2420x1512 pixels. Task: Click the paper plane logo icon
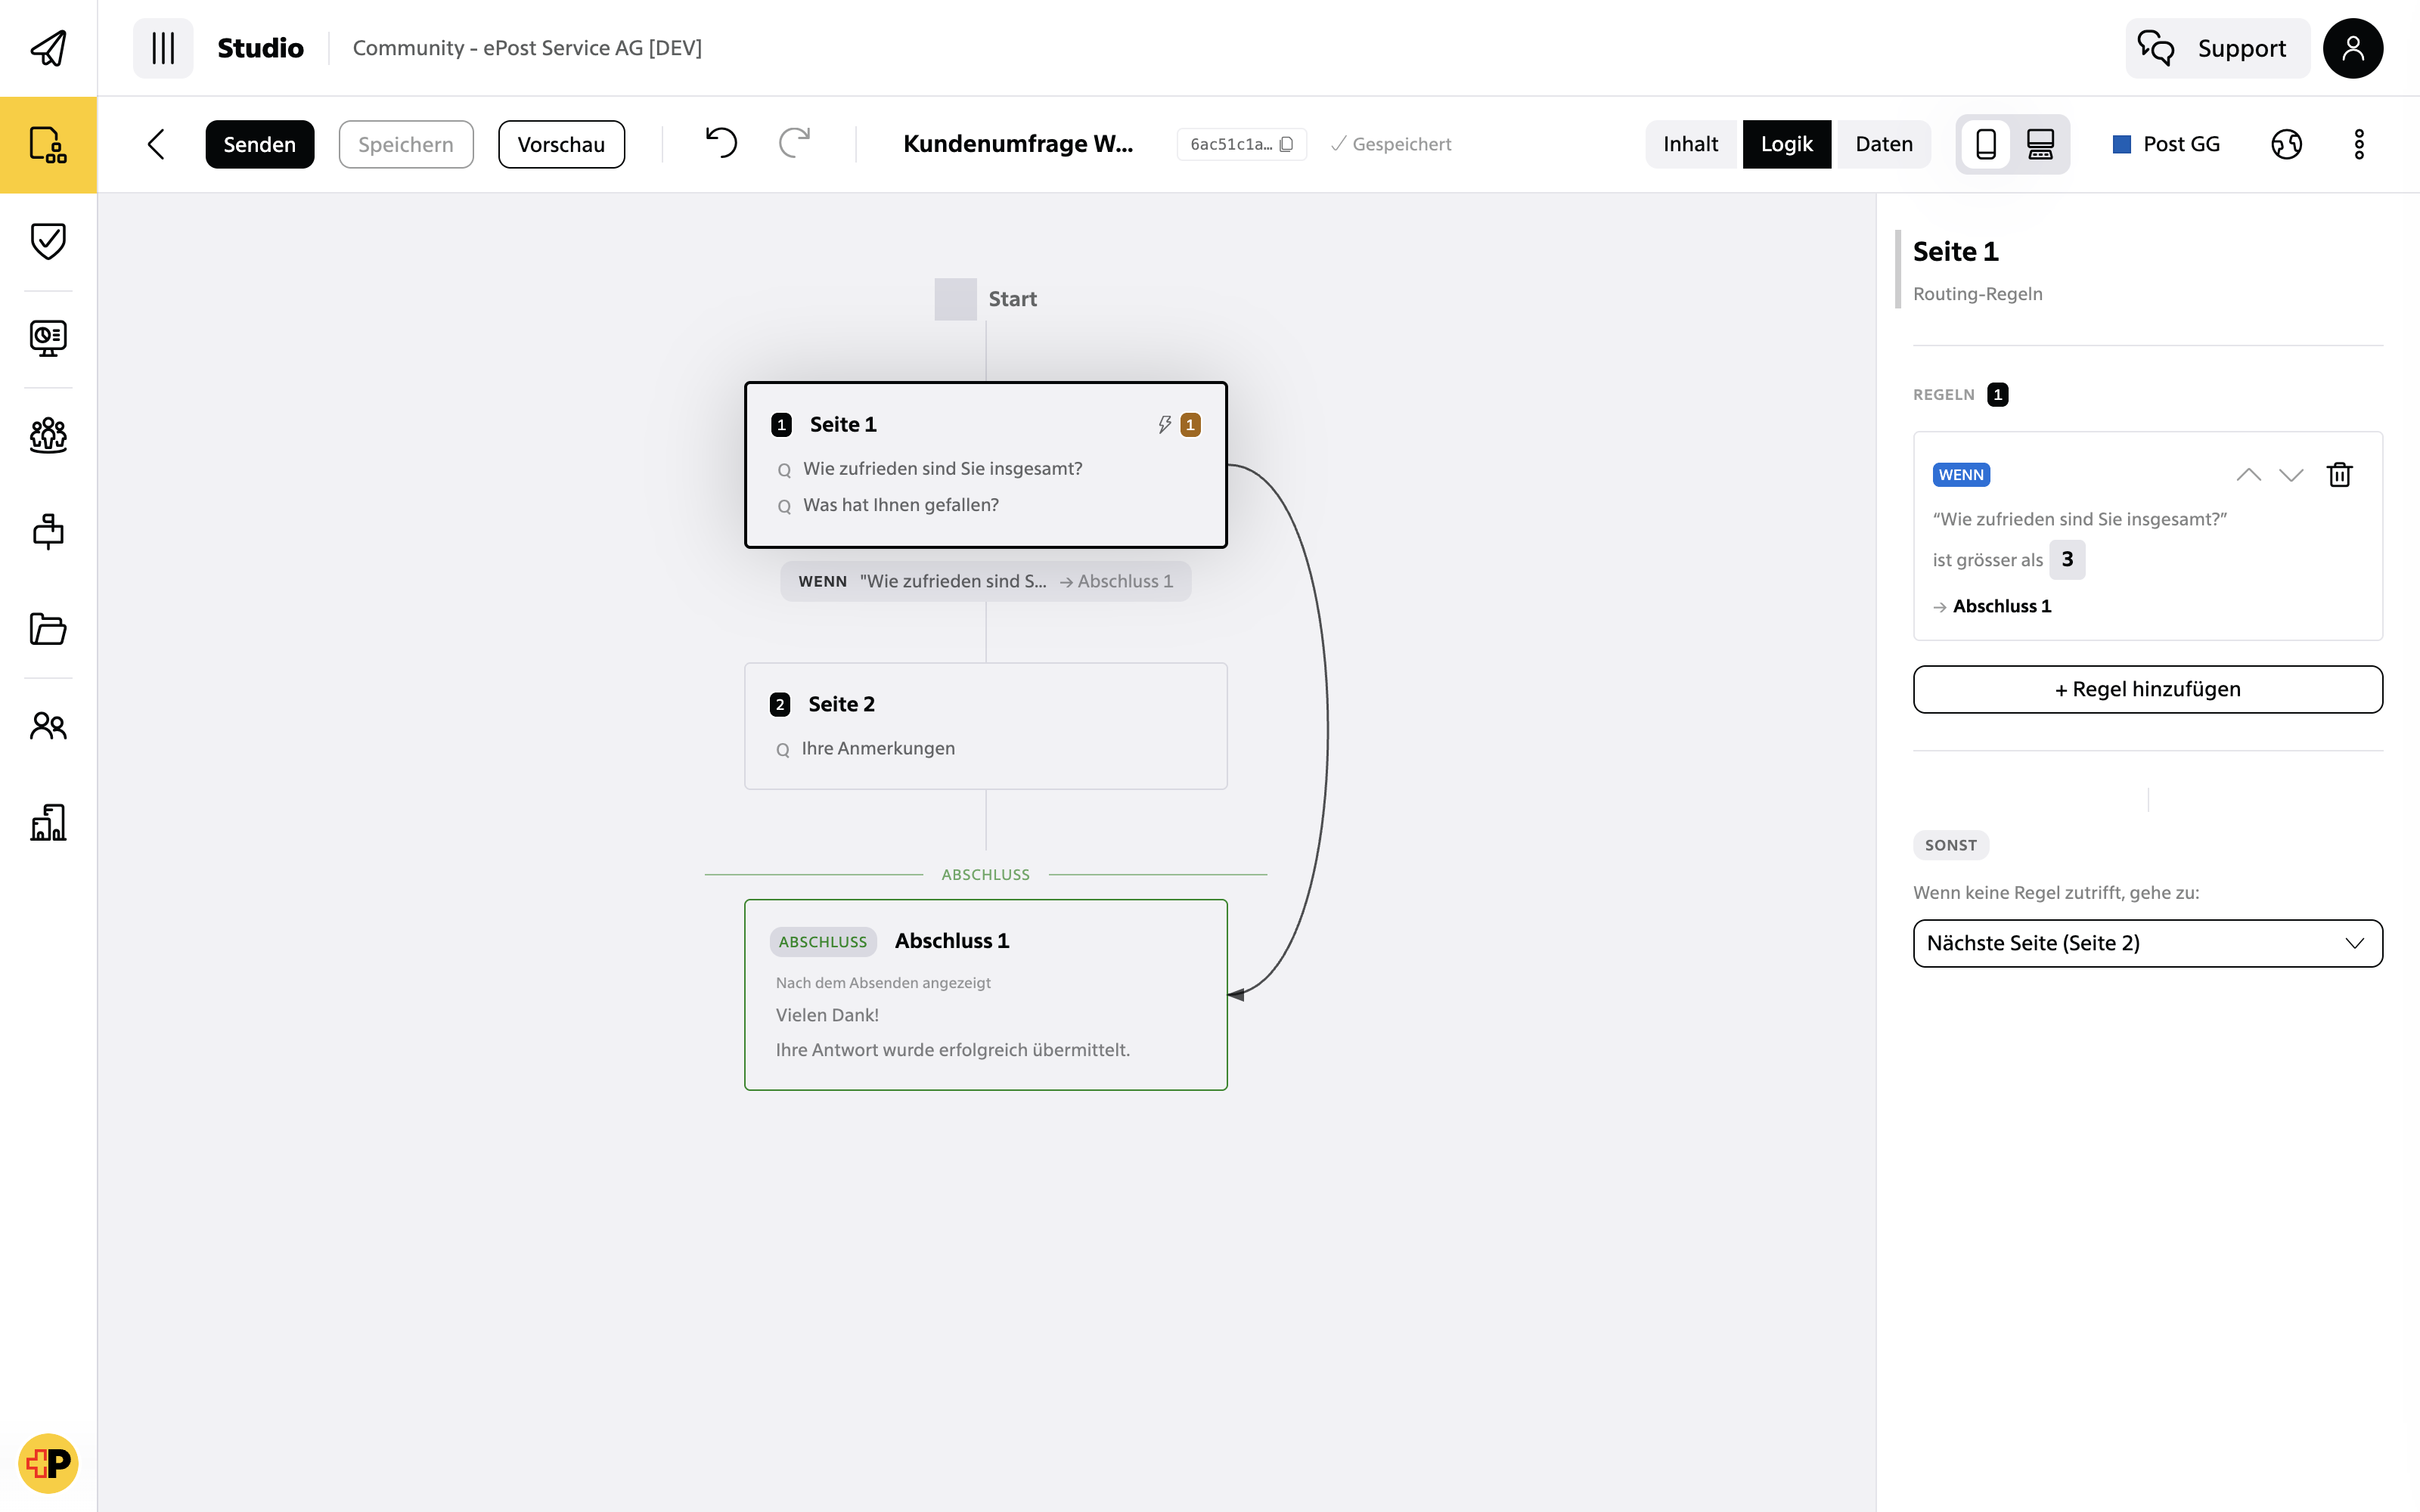click(48, 48)
